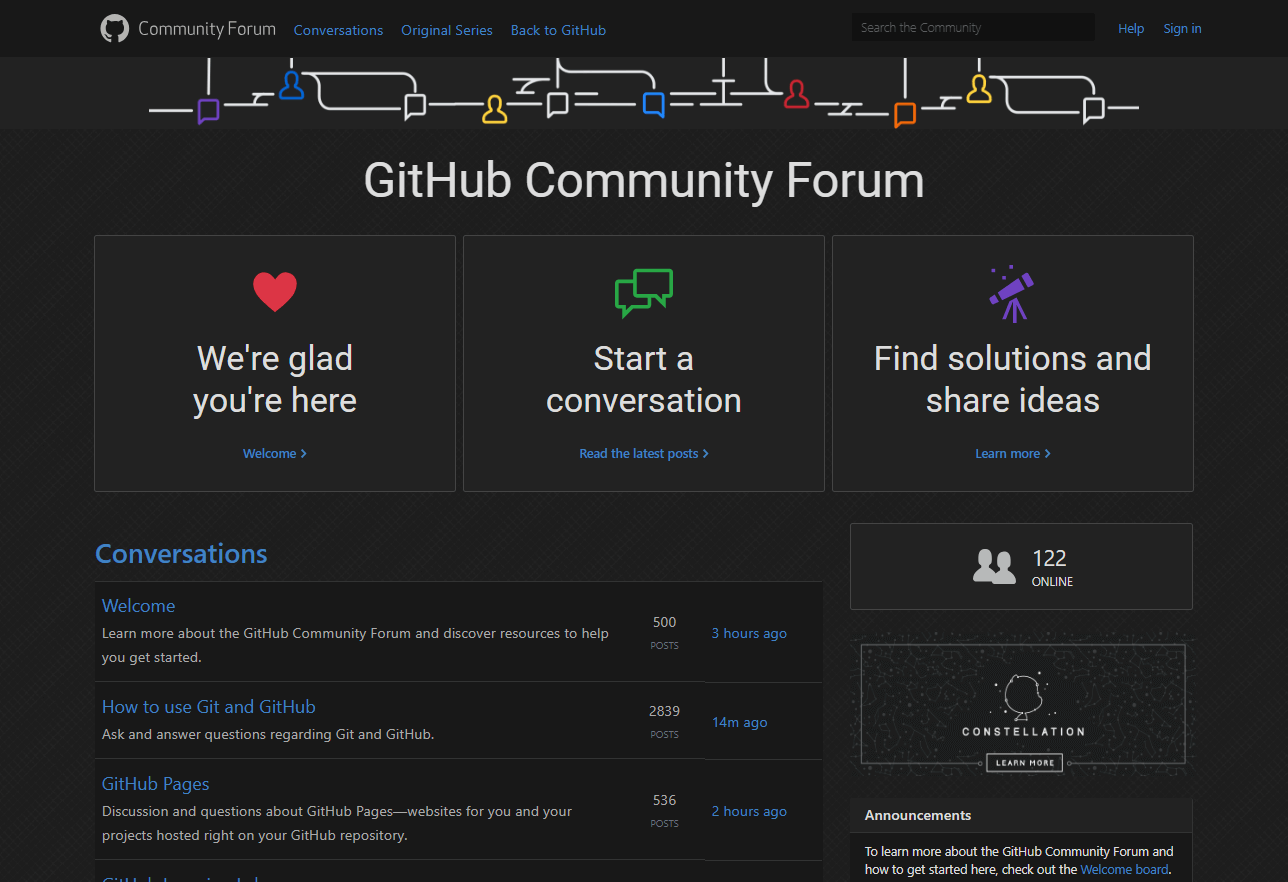Open the Original Series nav item
This screenshot has height=882, width=1288.
(447, 30)
